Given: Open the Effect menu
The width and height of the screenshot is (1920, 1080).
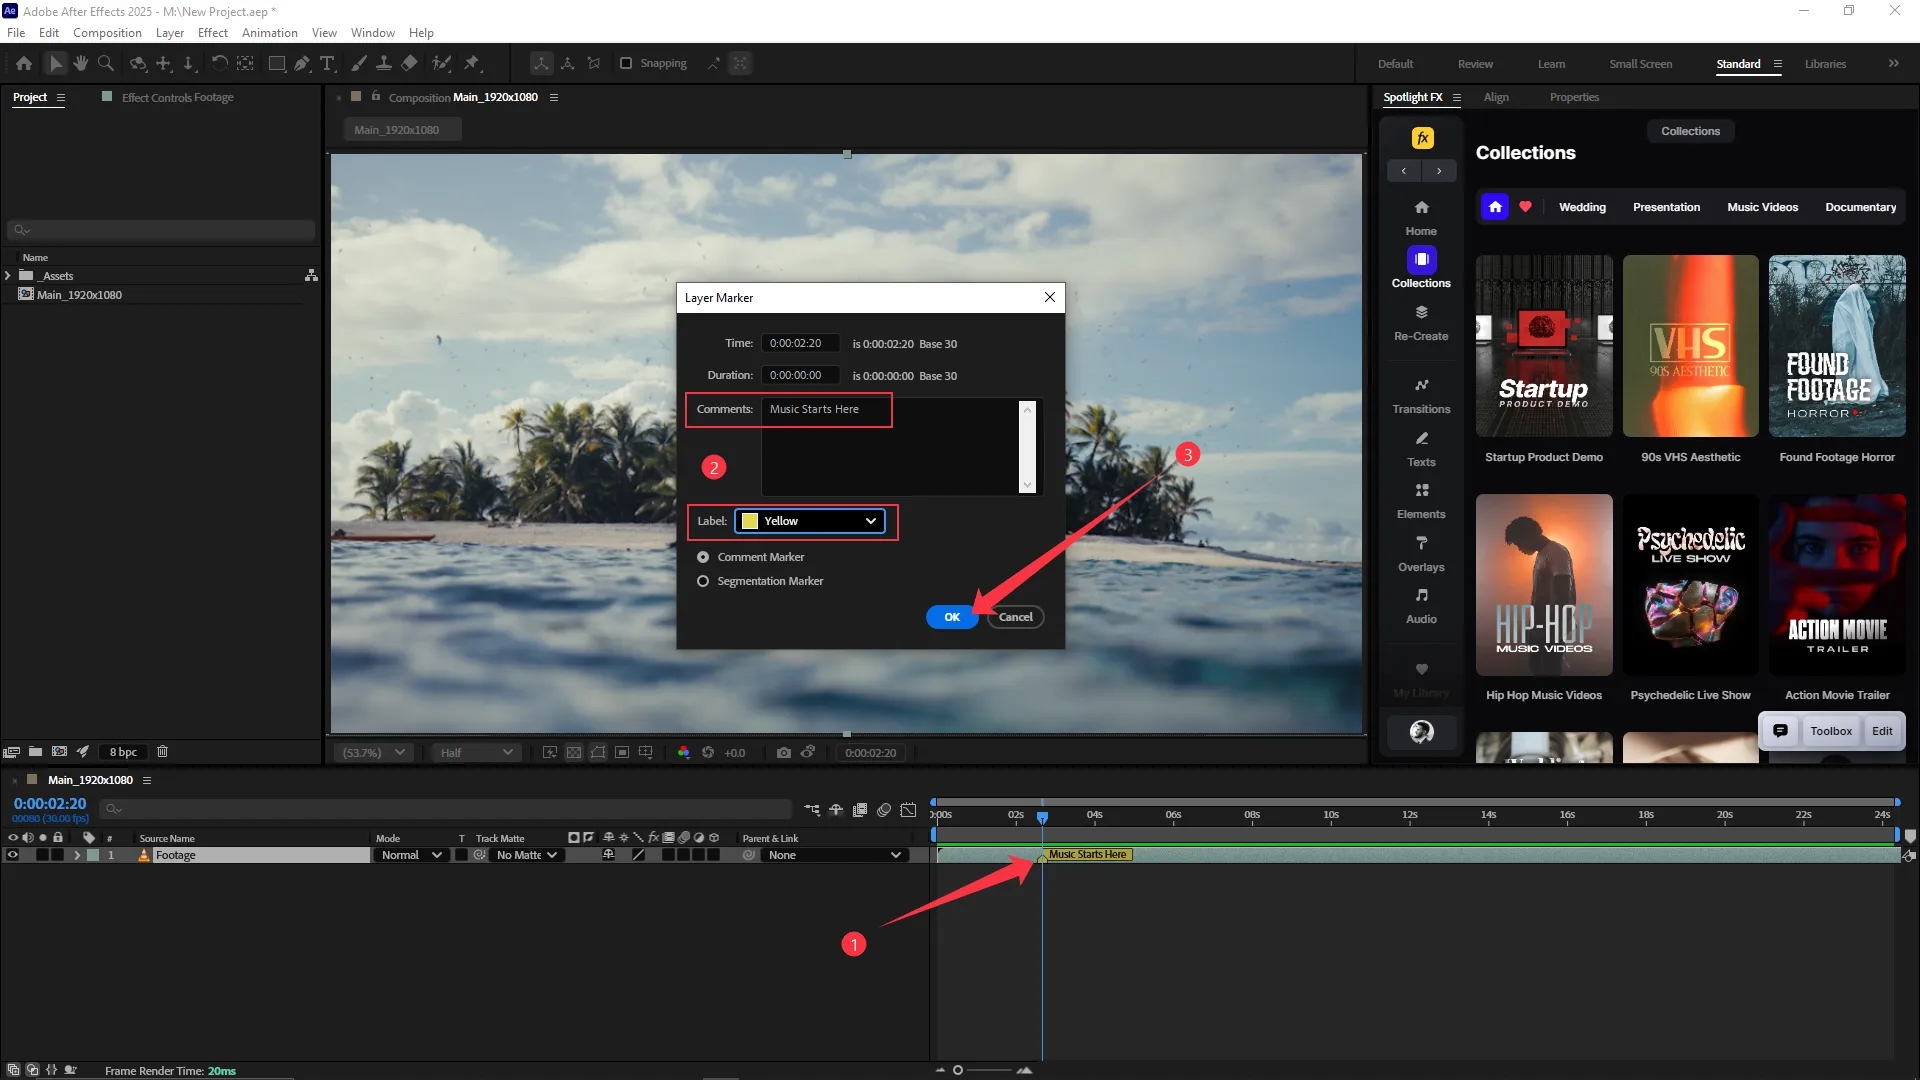Looking at the screenshot, I should click(x=213, y=33).
